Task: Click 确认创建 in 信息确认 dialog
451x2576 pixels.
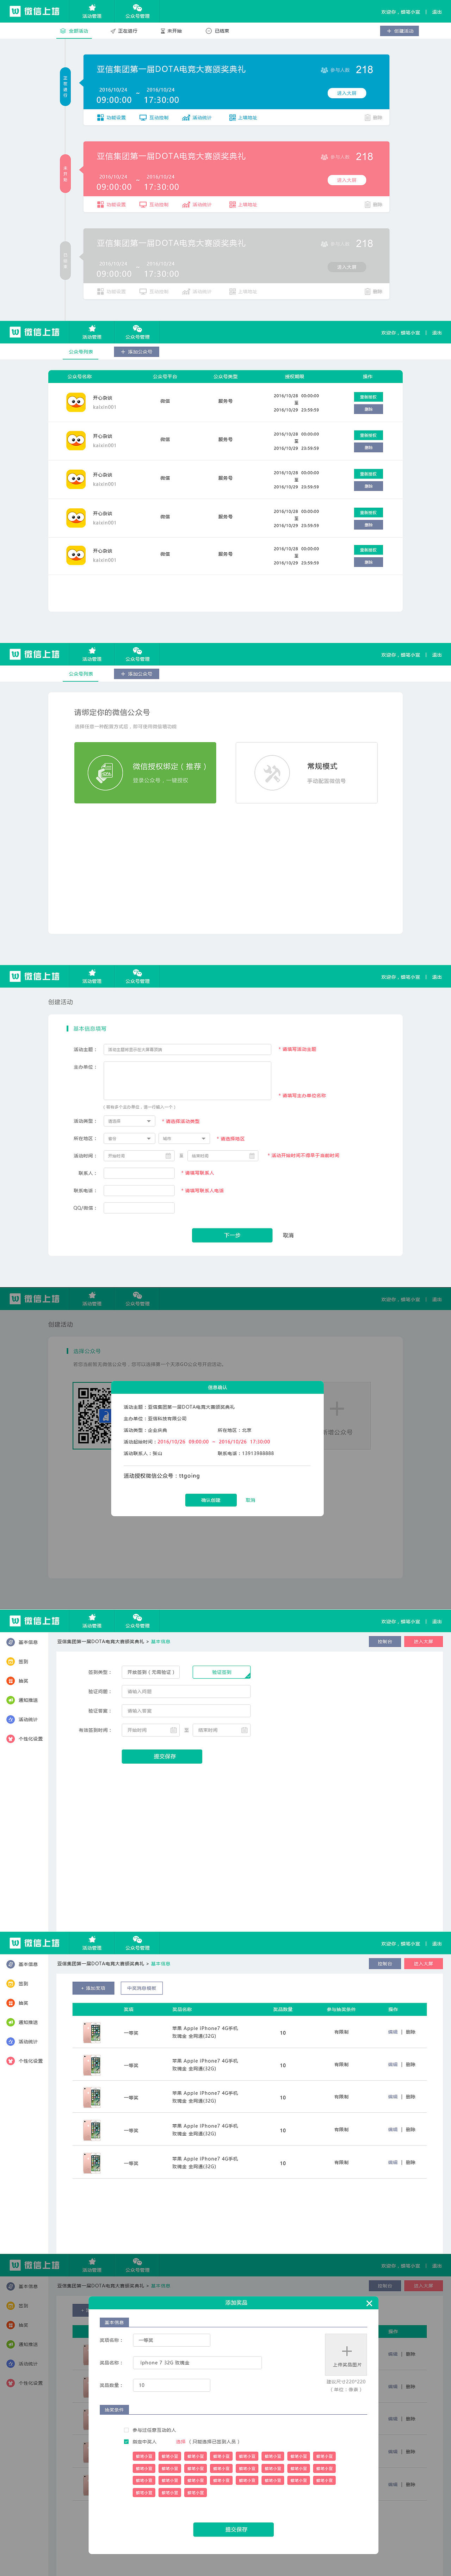Action: point(211,1500)
